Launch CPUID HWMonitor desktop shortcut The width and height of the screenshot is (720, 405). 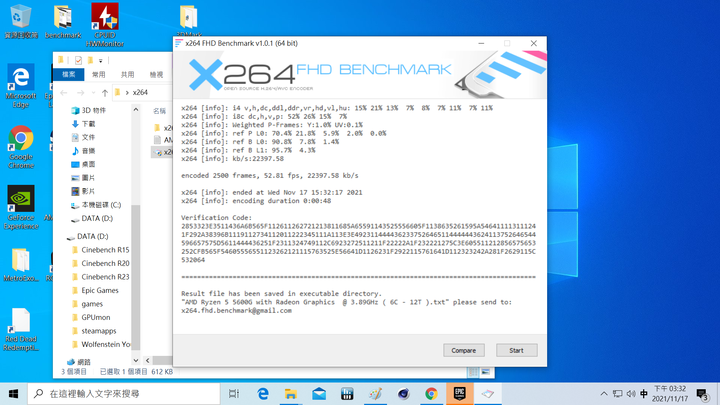[x=105, y=25]
